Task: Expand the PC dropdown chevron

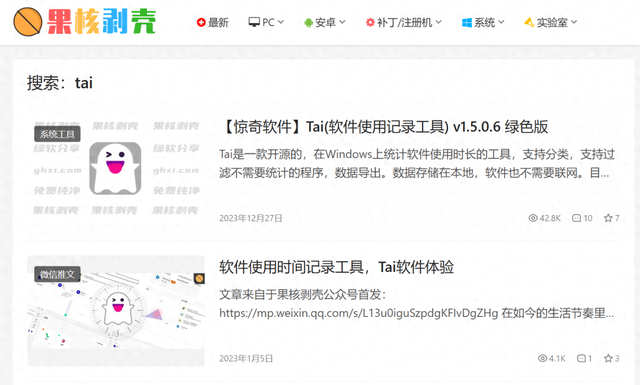Action: pos(281,22)
